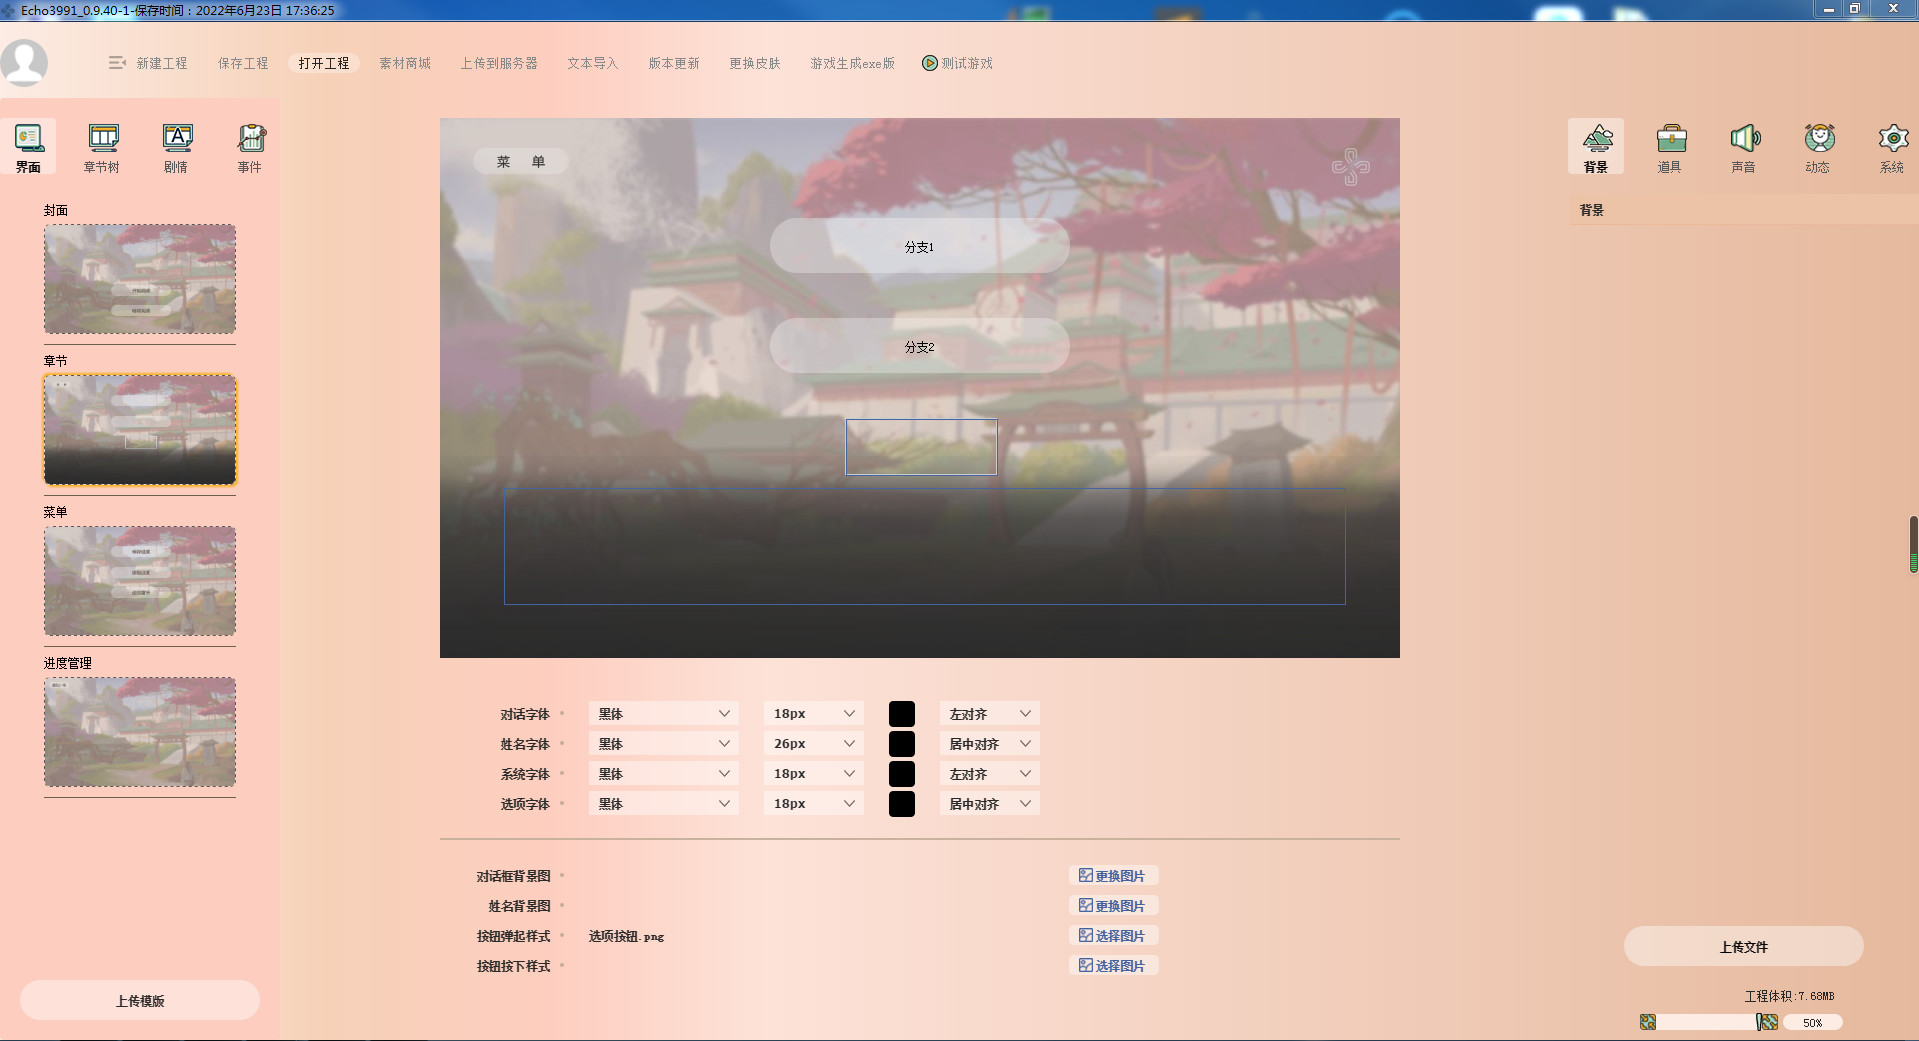
Task: Open the 系统 settings icon
Action: (x=1891, y=146)
